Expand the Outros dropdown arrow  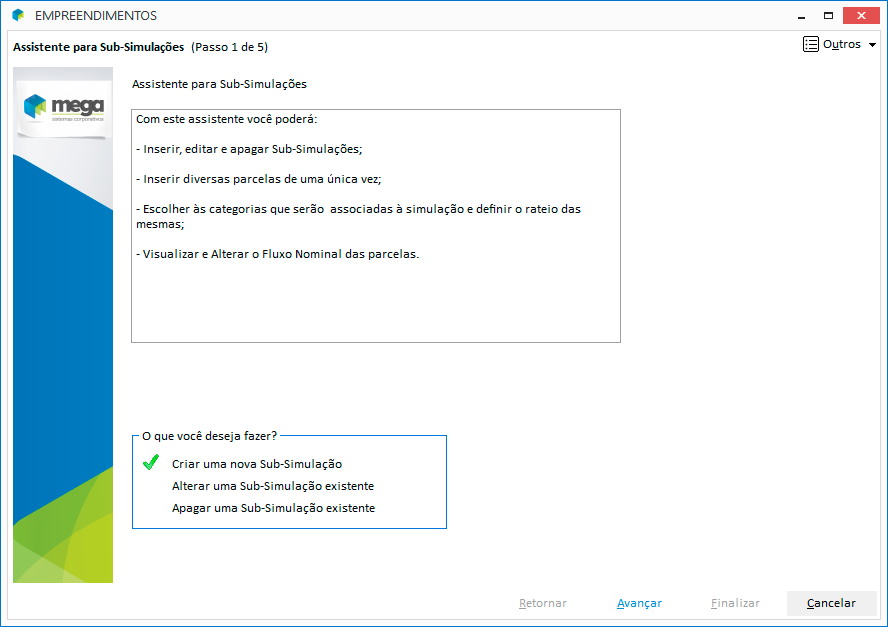(872, 46)
